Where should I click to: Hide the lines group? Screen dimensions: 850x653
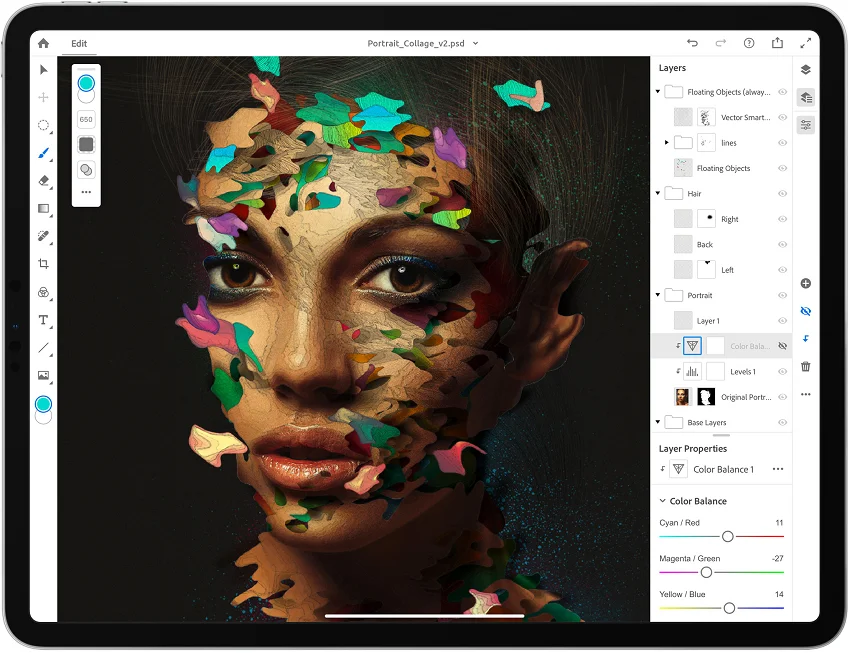point(782,143)
